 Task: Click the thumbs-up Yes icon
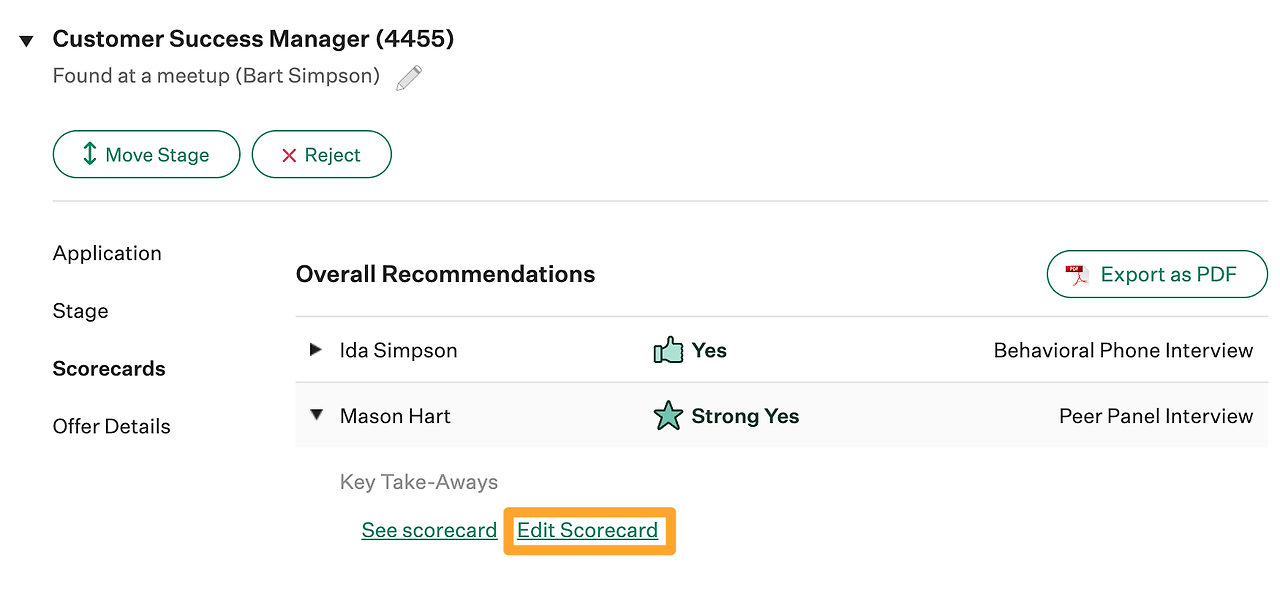point(667,350)
